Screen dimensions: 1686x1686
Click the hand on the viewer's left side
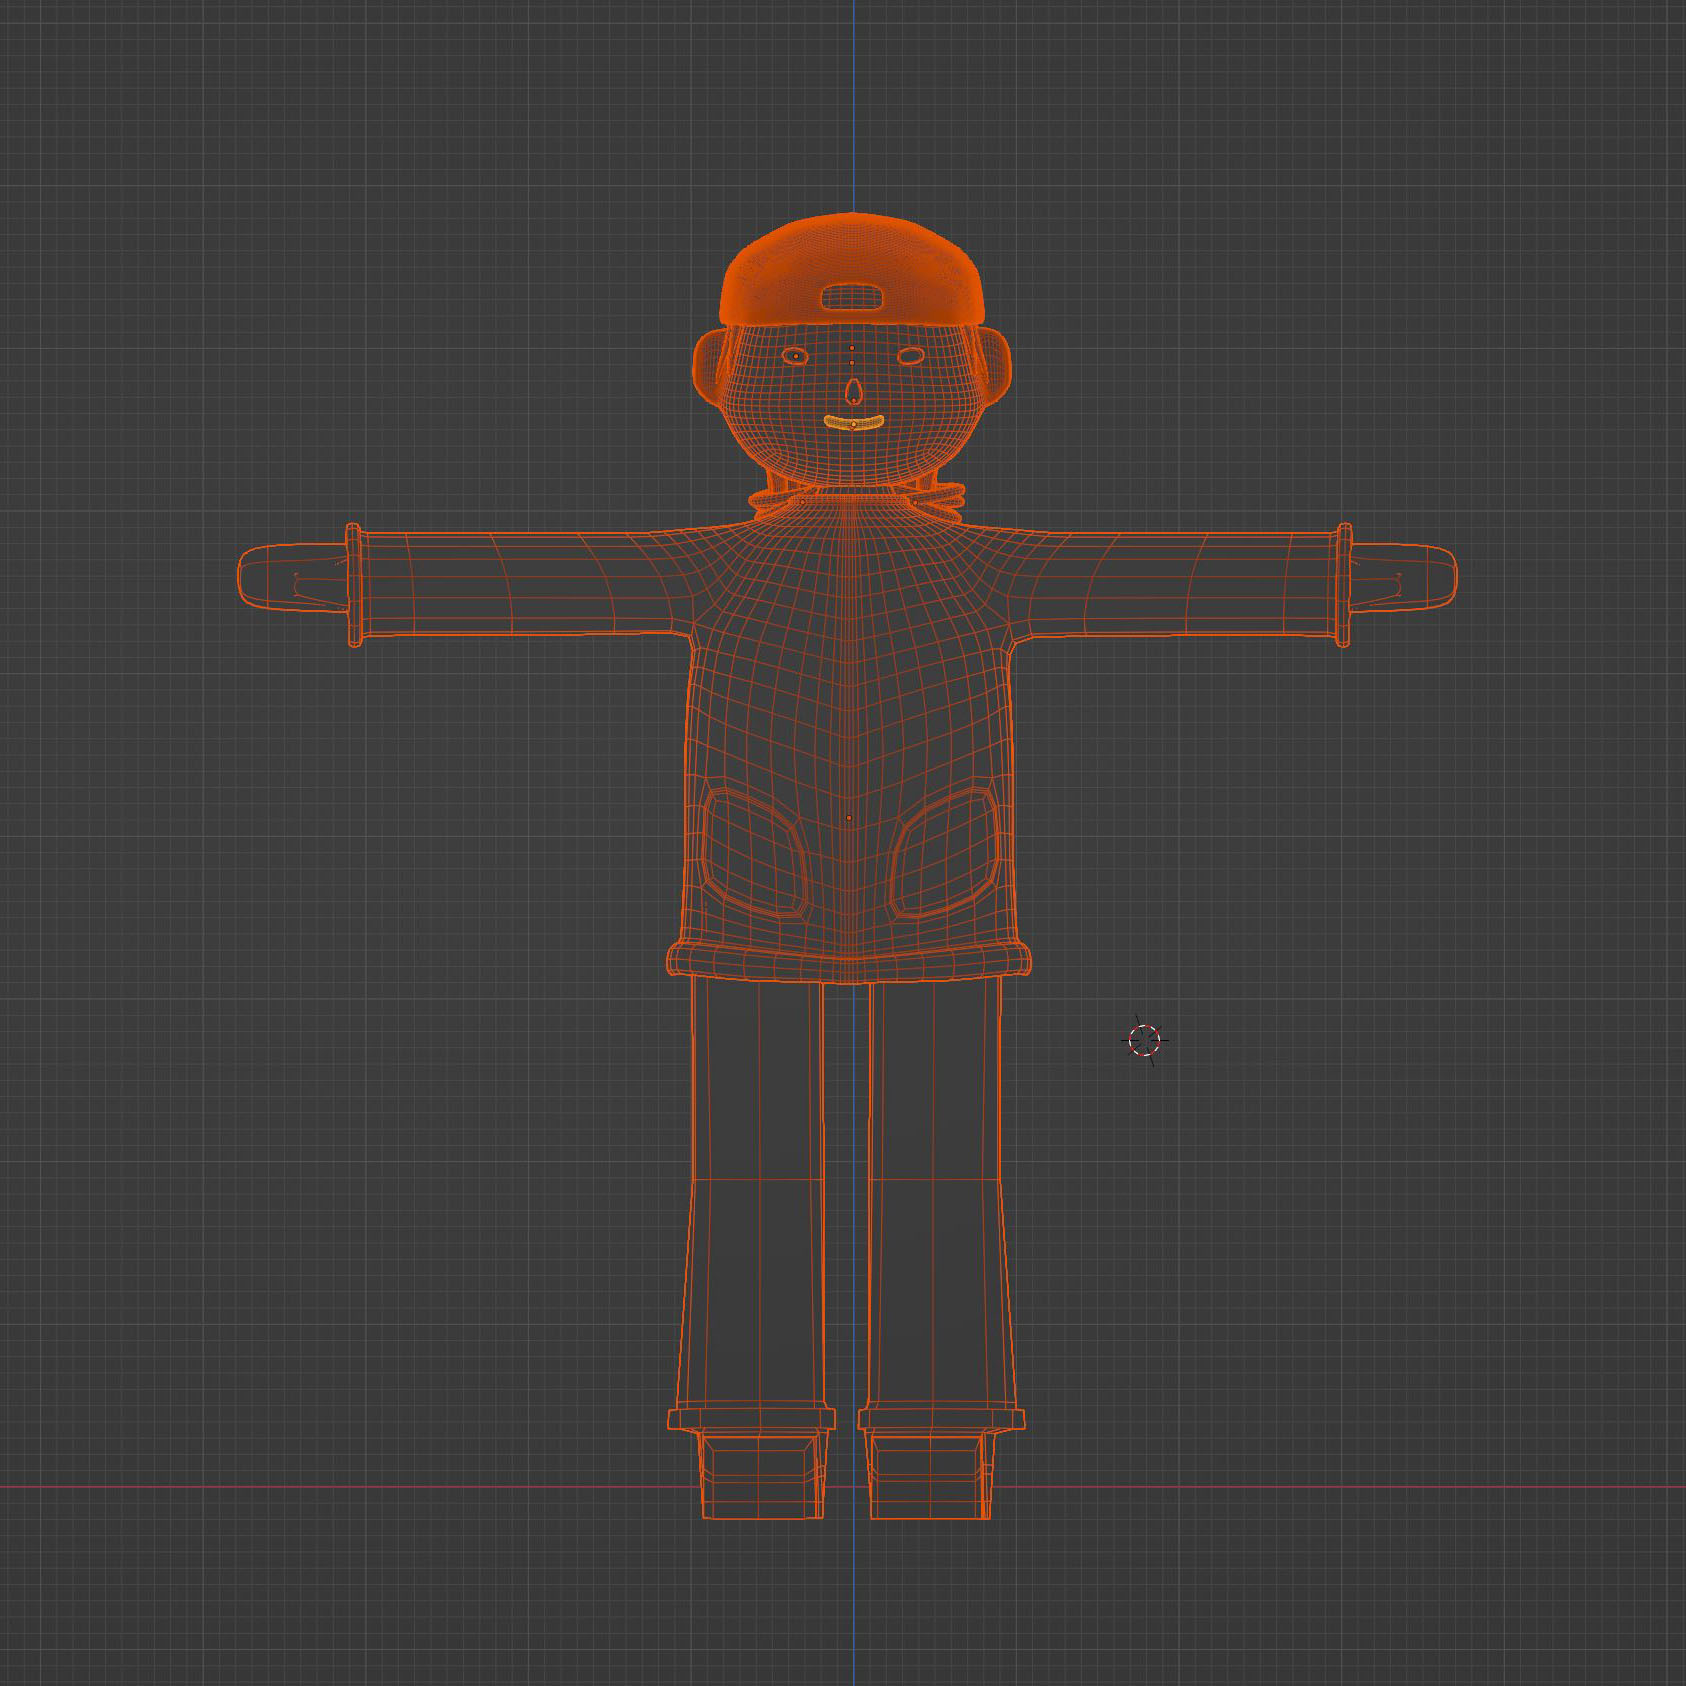pos(292,577)
